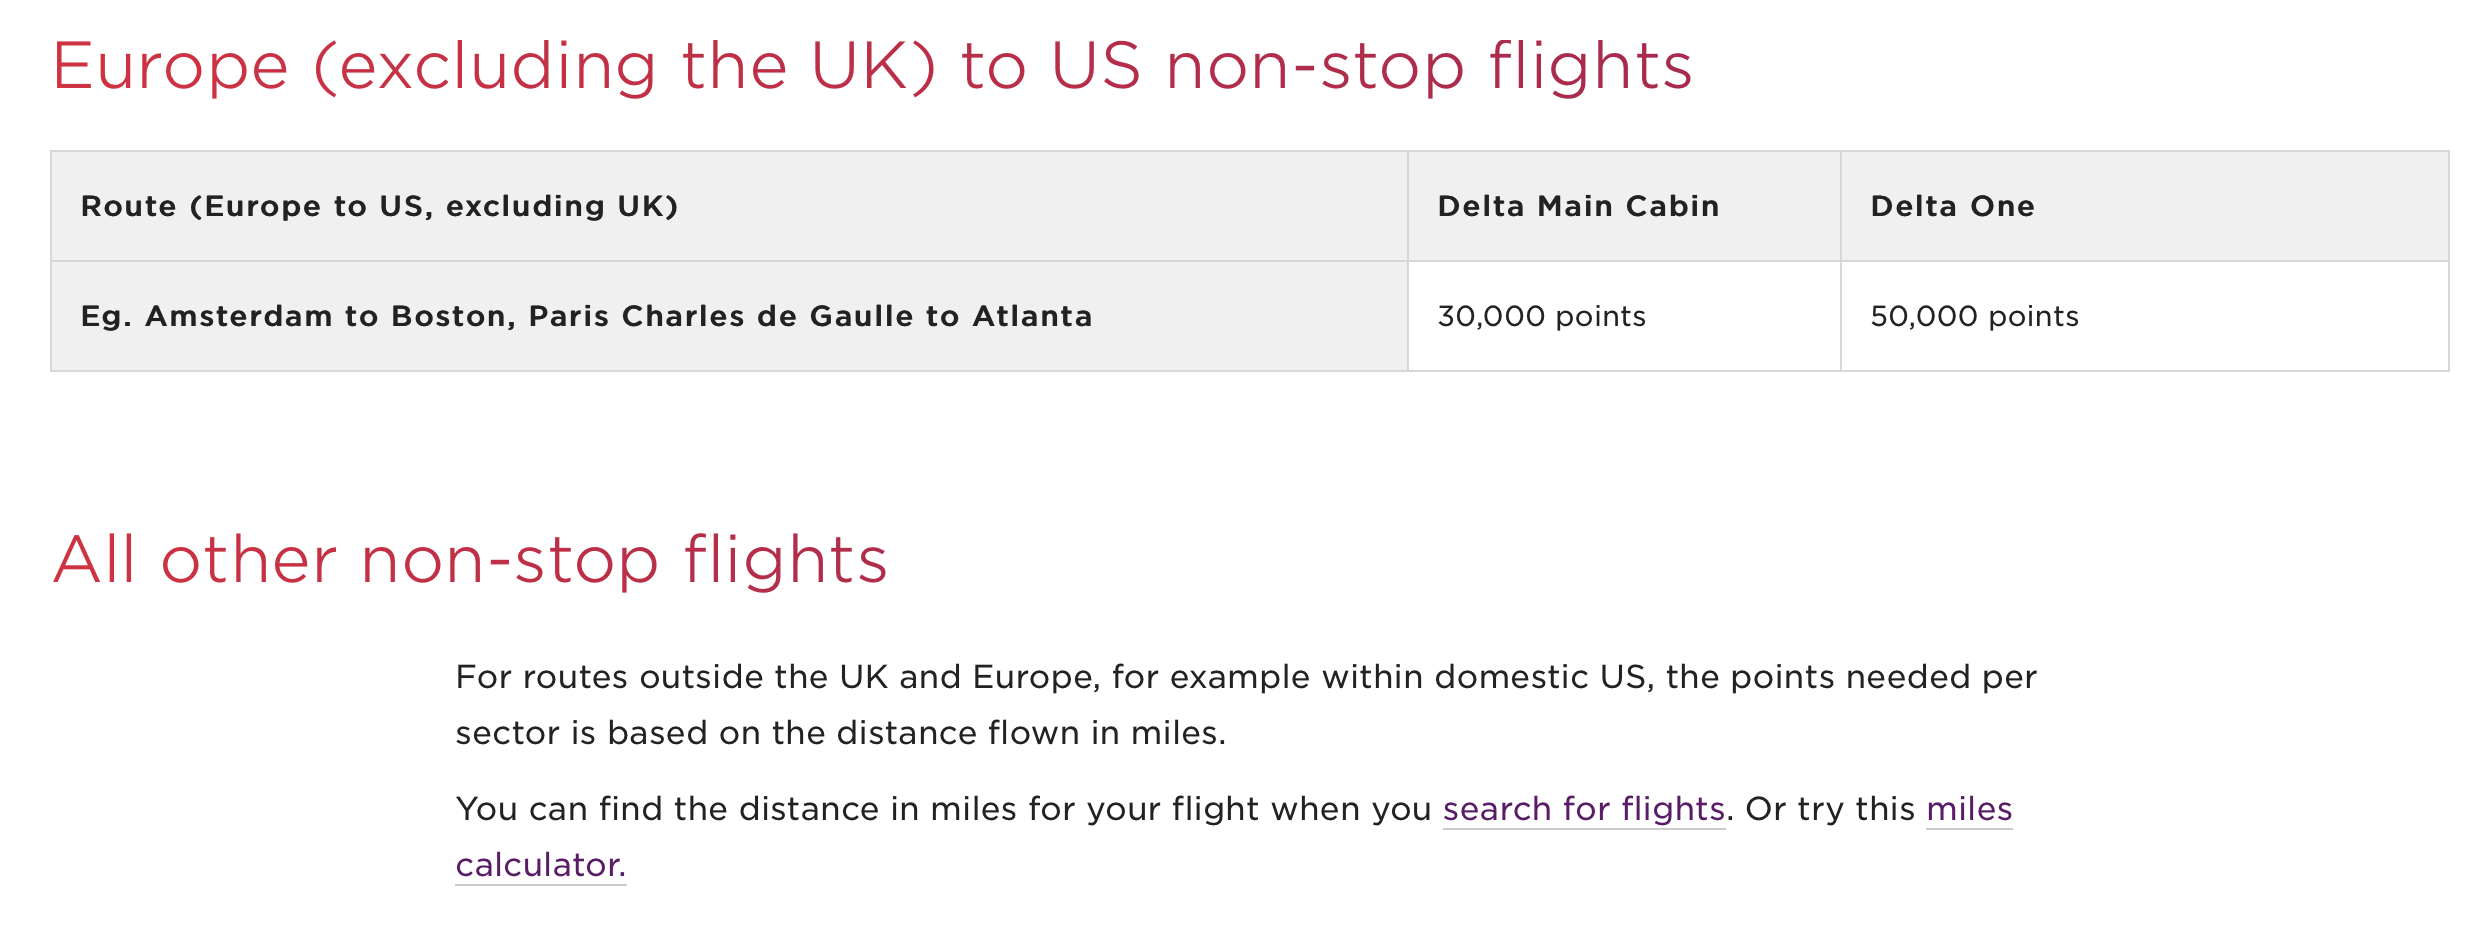This screenshot has height=926, width=2476.
Task: Click the Eg. label starting the route row
Action: [106, 317]
